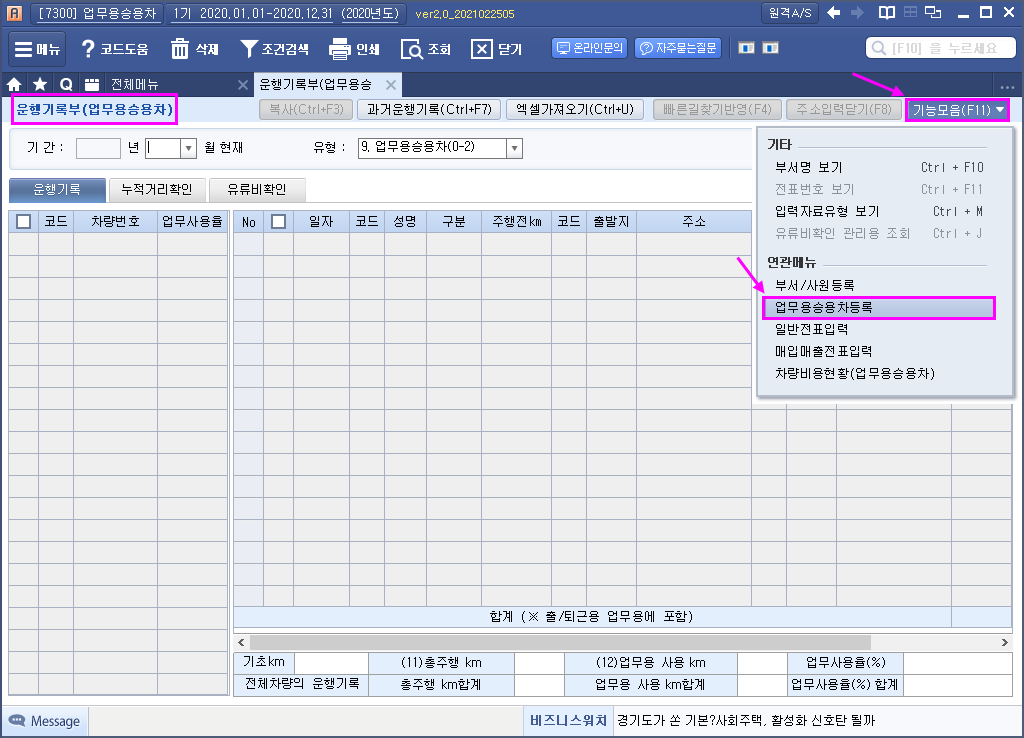Image resolution: width=1024 pixels, height=738 pixels.
Task: Toggle the checkbox beside the No column
Action: (278, 221)
